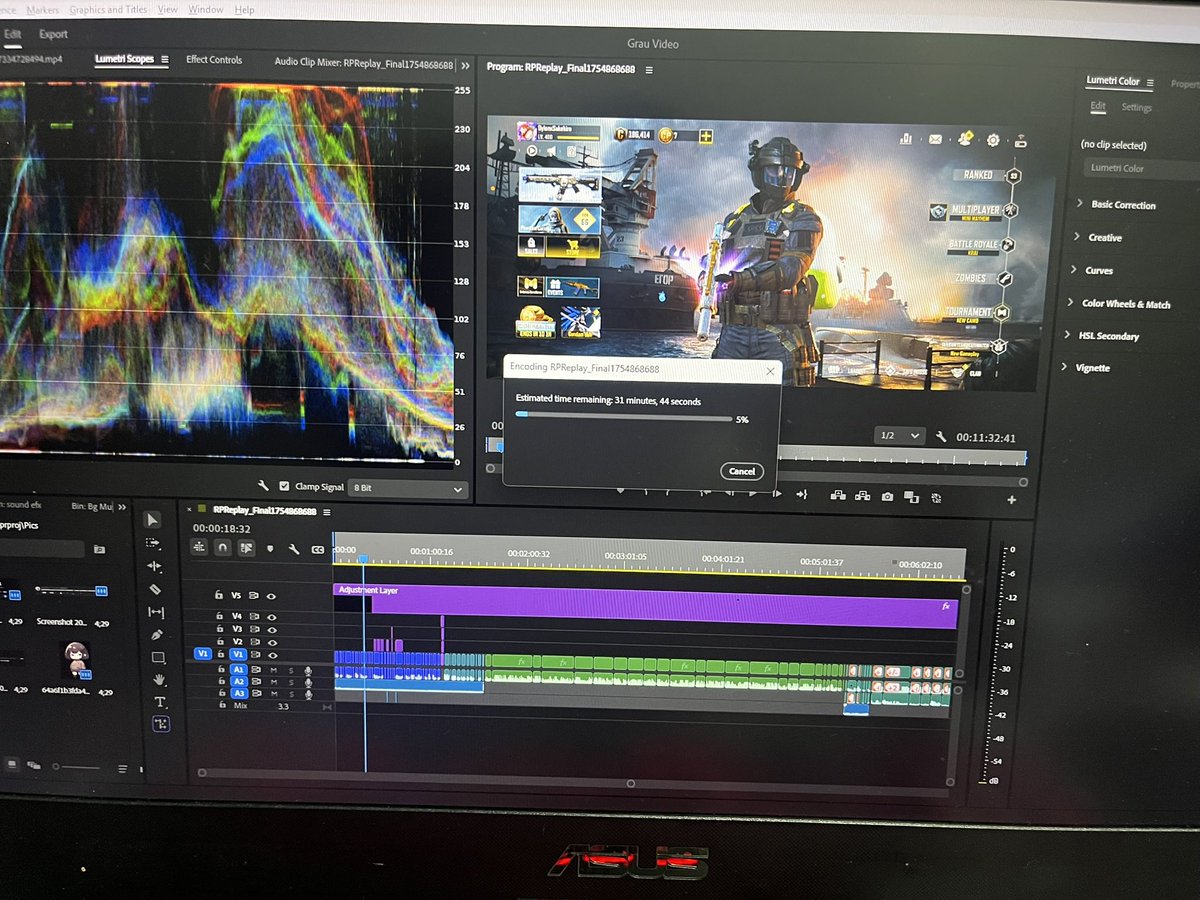Hide the V2 track with its eye icon
The width and height of the screenshot is (1200, 900).
coord(271,641)
